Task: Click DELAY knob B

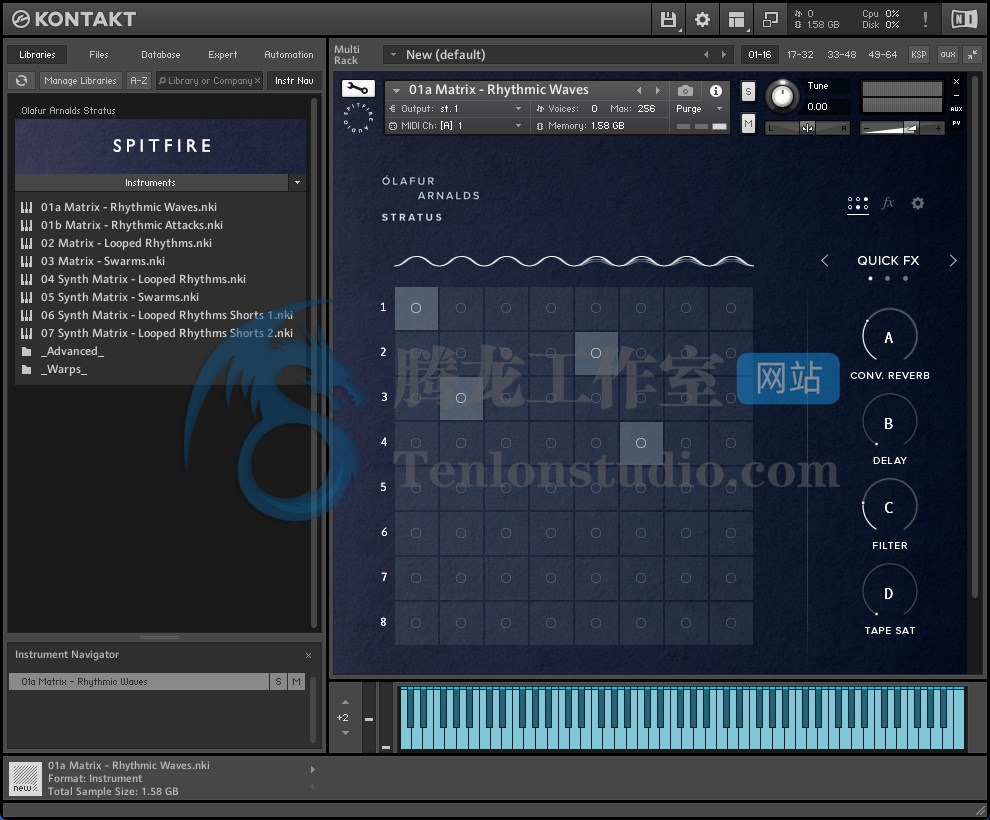Action: pyautogui.click(x=889, y=423)
